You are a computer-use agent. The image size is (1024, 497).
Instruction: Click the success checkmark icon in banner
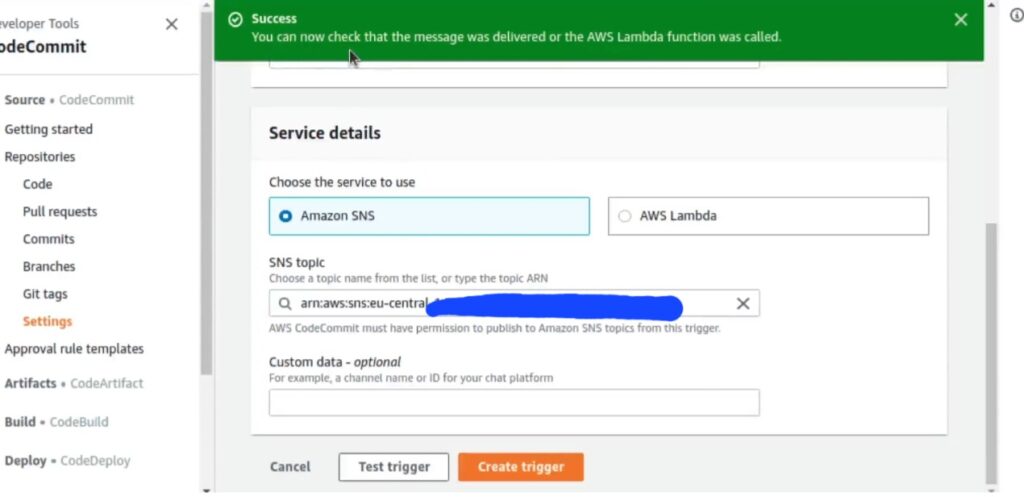(x=235, y=20)
